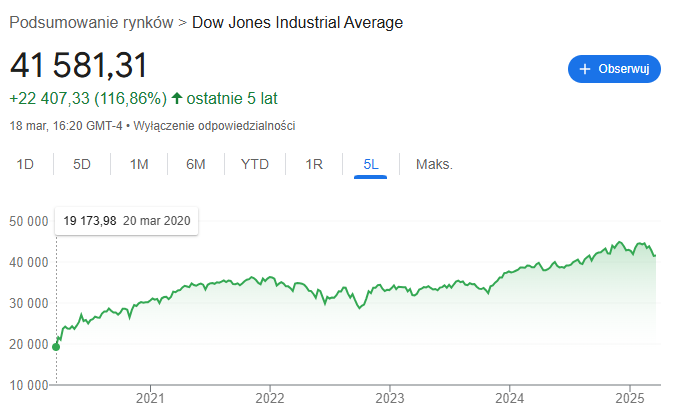Select the 1D time range tab
Viewport: 686px width, 416px height.
pos(25,164)
